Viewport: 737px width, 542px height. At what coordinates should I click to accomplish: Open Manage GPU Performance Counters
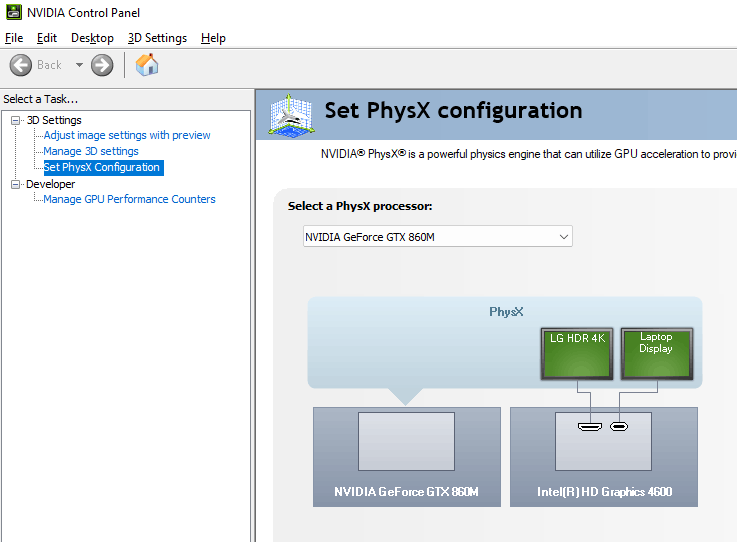pyautogui.click(x=129, y=199)
